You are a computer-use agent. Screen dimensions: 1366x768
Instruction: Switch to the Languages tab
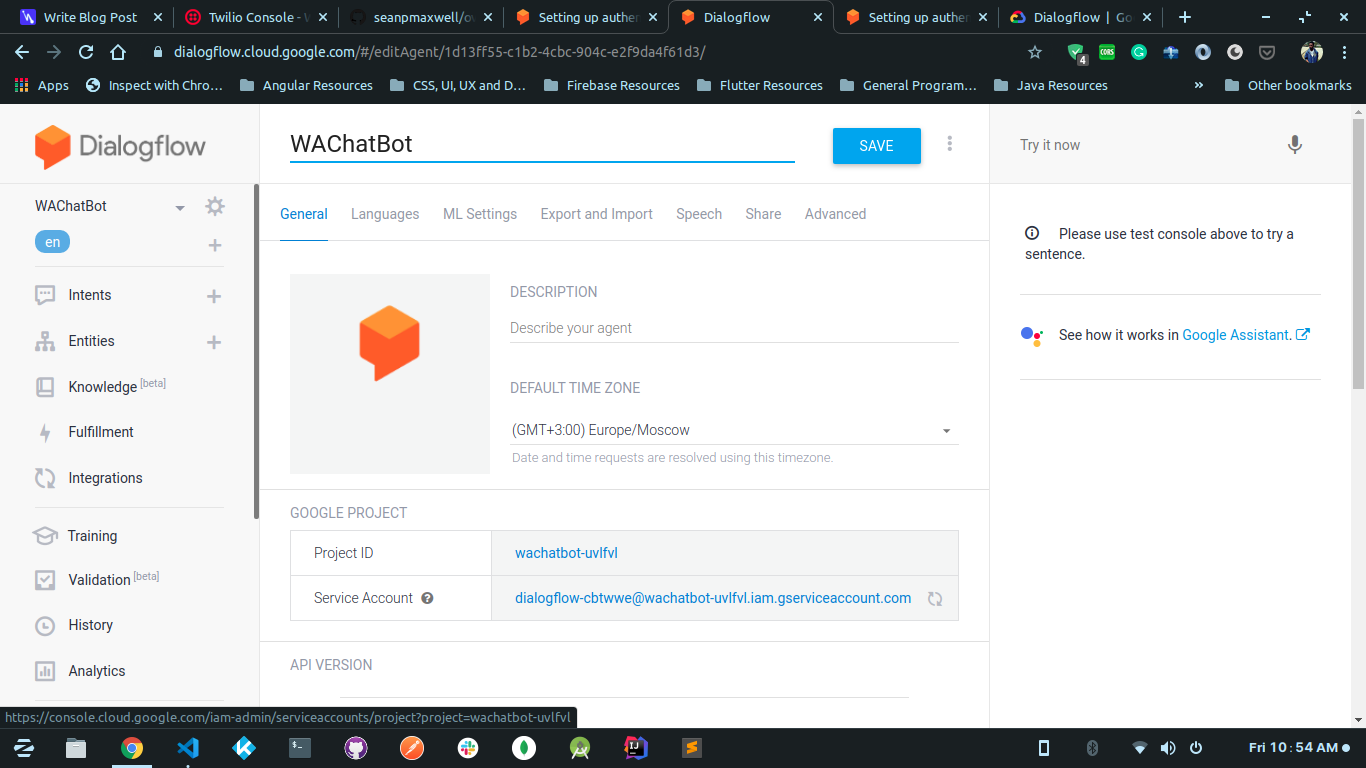click(x=385, y=214)
